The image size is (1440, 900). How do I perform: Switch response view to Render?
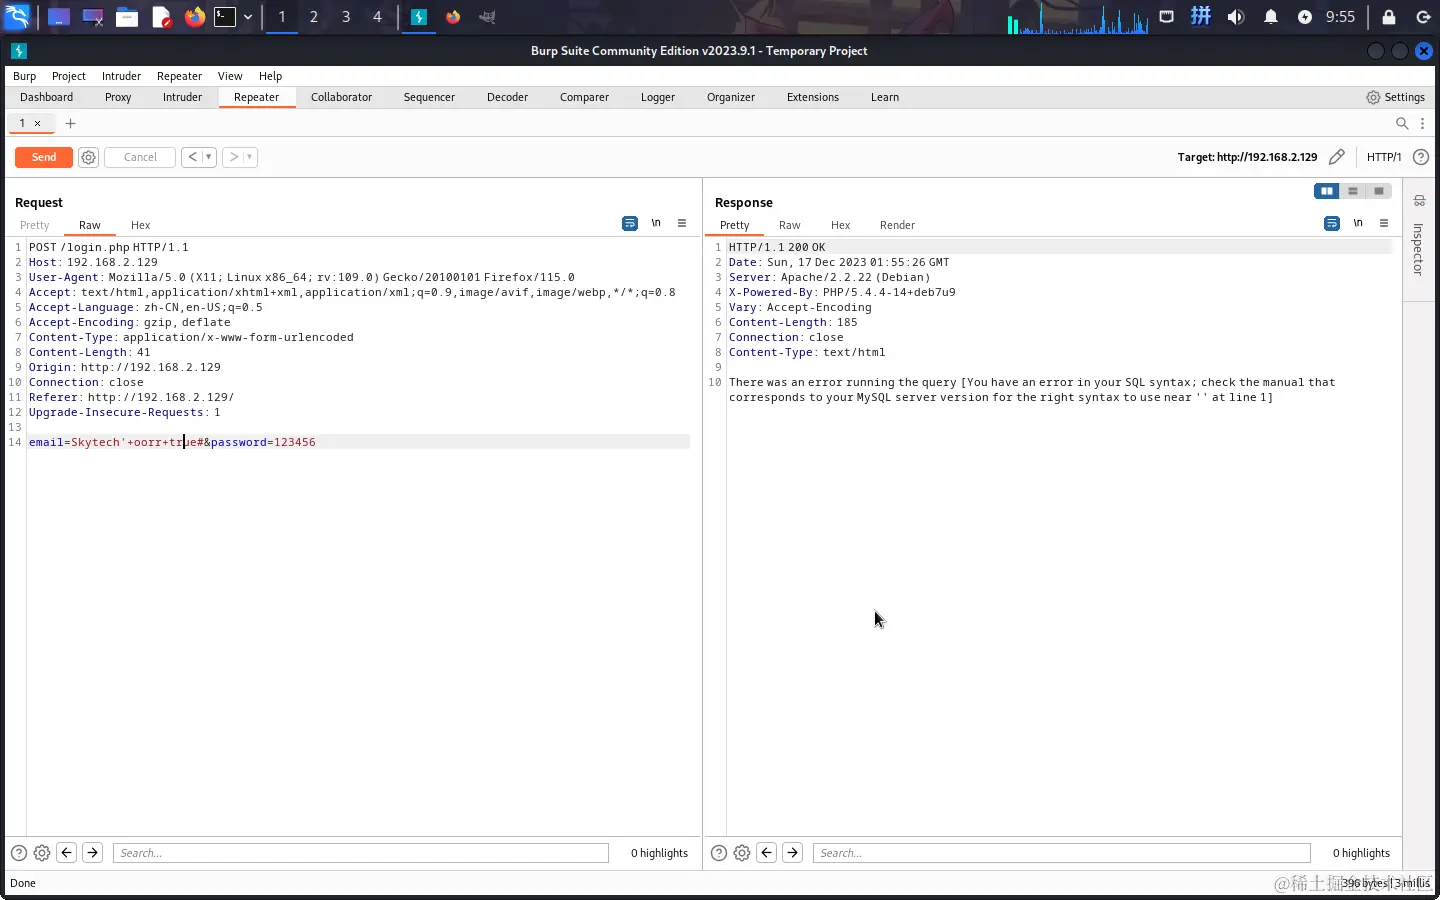click(x=897, y=225)
